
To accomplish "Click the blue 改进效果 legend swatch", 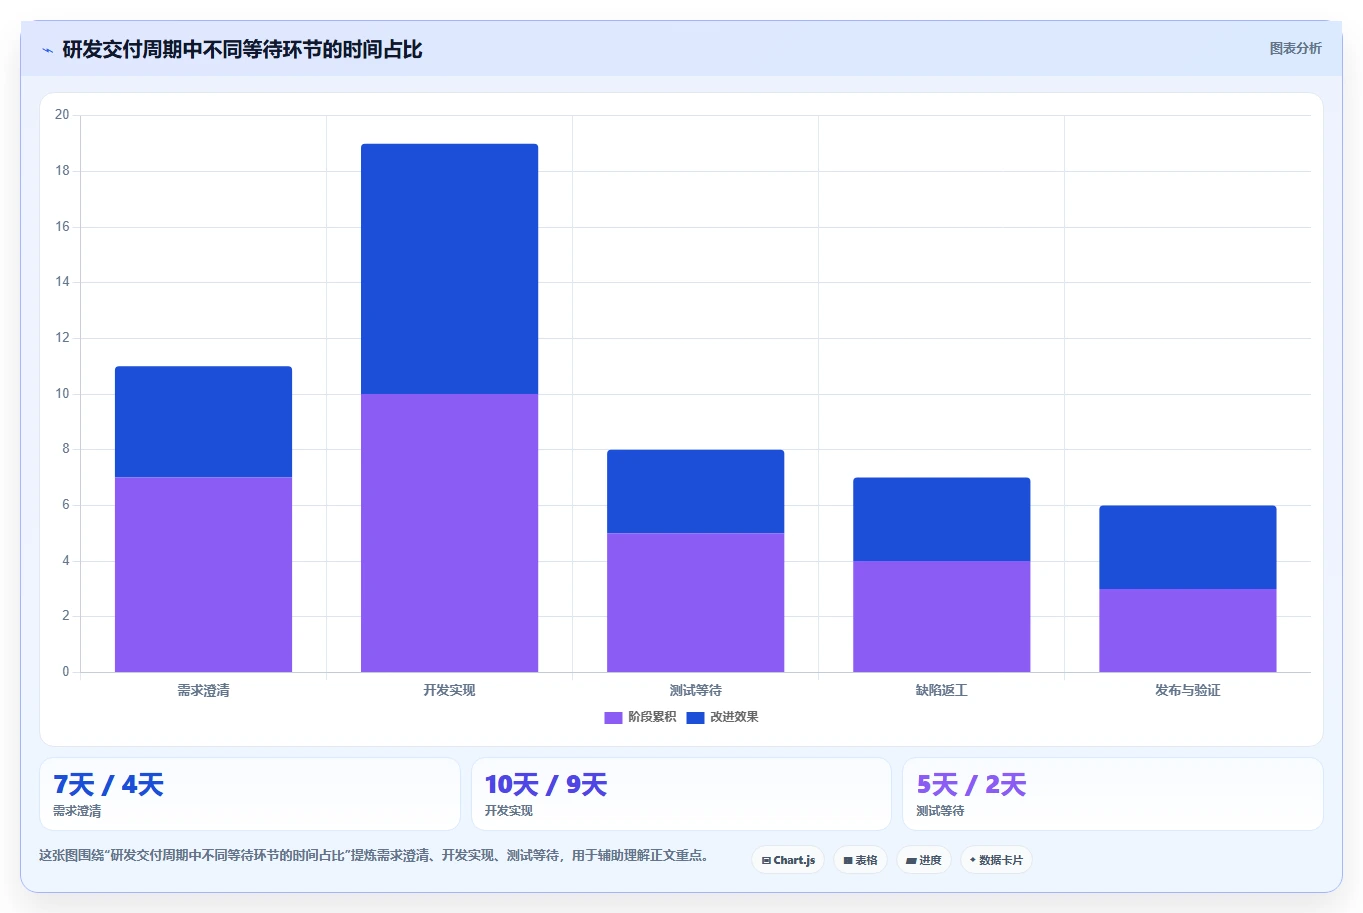I will pos(695,717).
